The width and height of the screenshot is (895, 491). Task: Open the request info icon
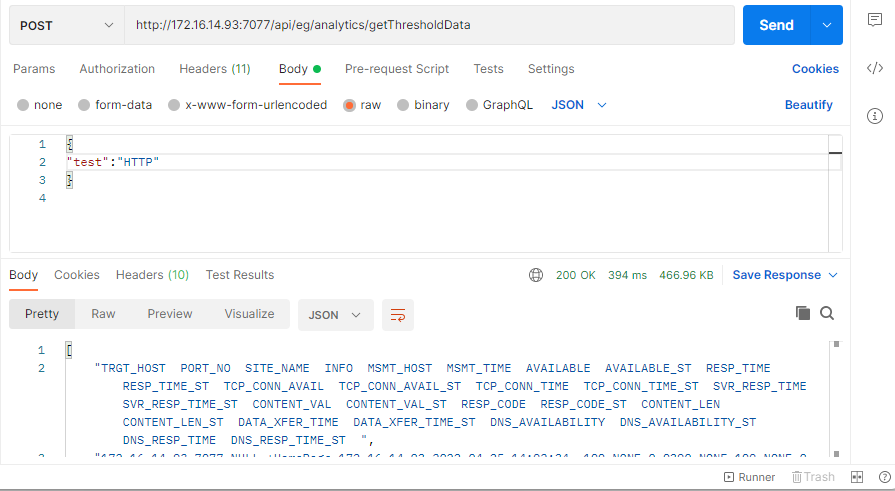[874, 116]
